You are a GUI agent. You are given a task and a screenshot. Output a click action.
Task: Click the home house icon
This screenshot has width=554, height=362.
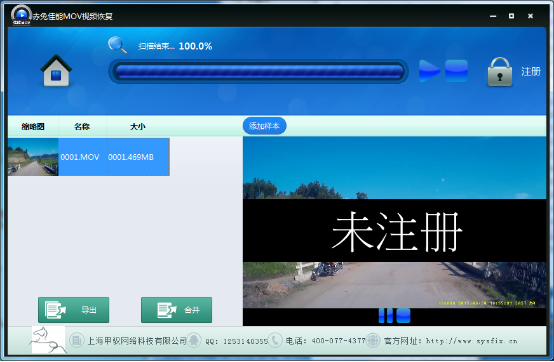click(x=56, y=71)
